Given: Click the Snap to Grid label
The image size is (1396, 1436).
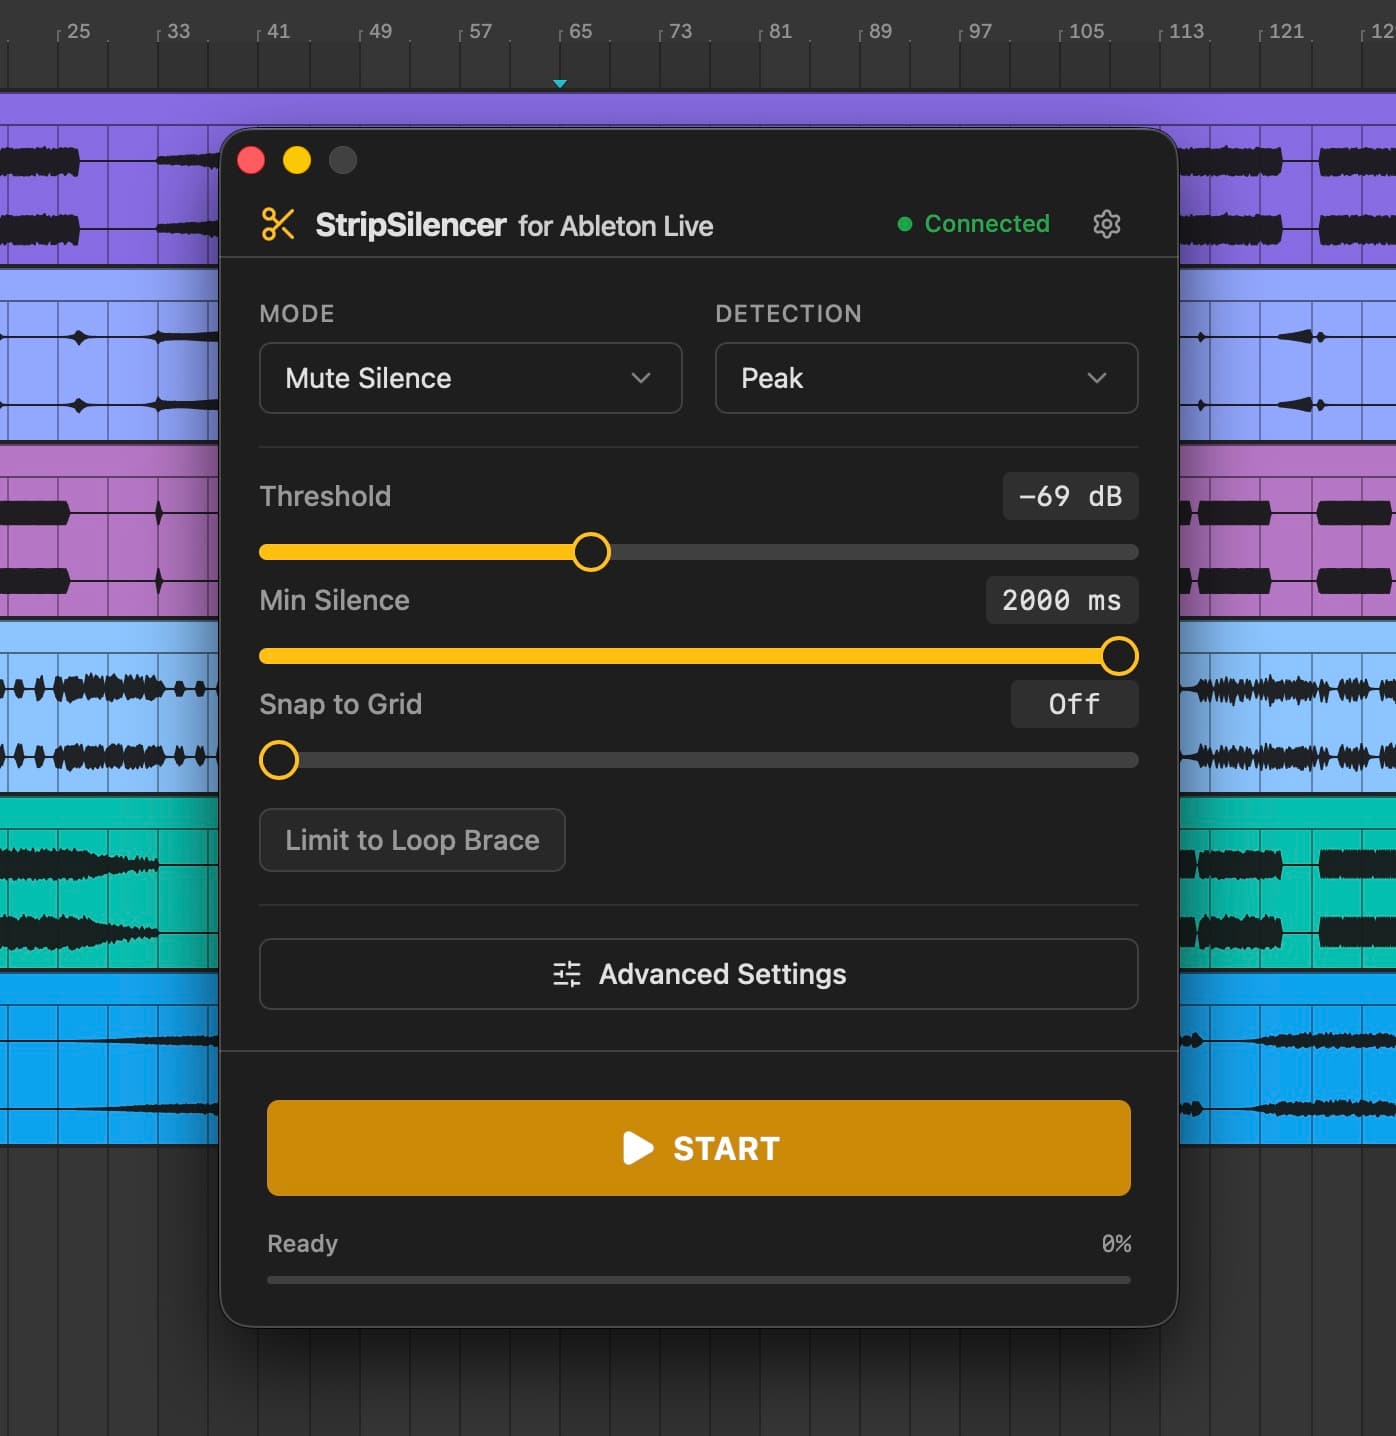Looking at the screenshot, I should tap(340, 704).
